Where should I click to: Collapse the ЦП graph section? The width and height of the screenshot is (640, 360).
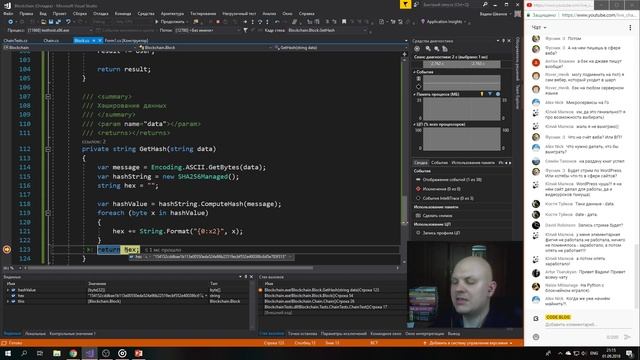click(x=414, y=124)
